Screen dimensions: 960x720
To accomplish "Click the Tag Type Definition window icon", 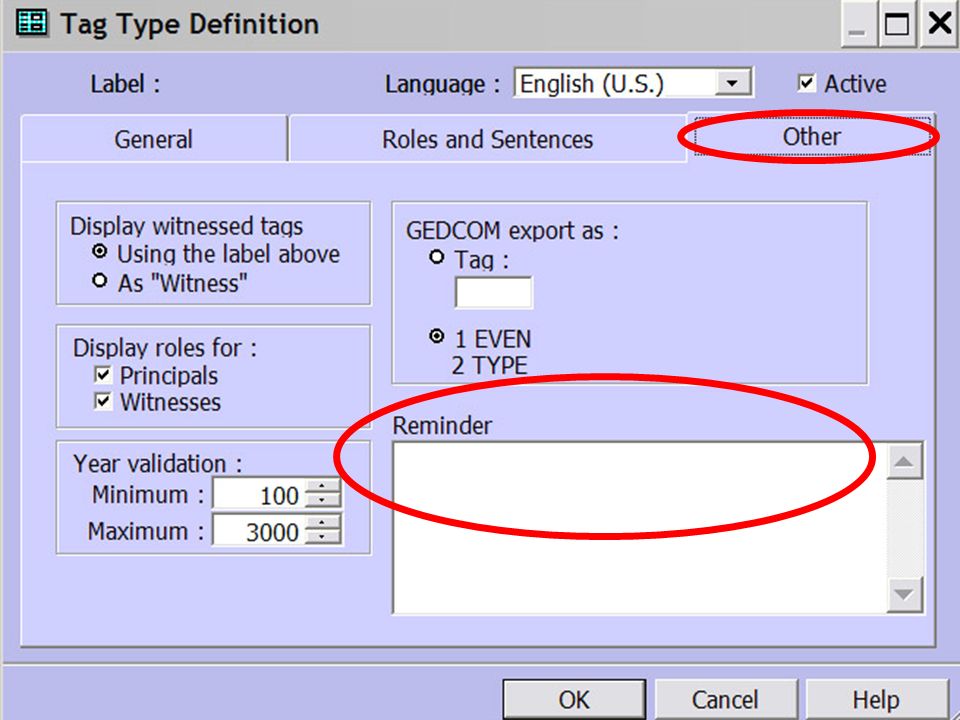I will pos(32,23).
